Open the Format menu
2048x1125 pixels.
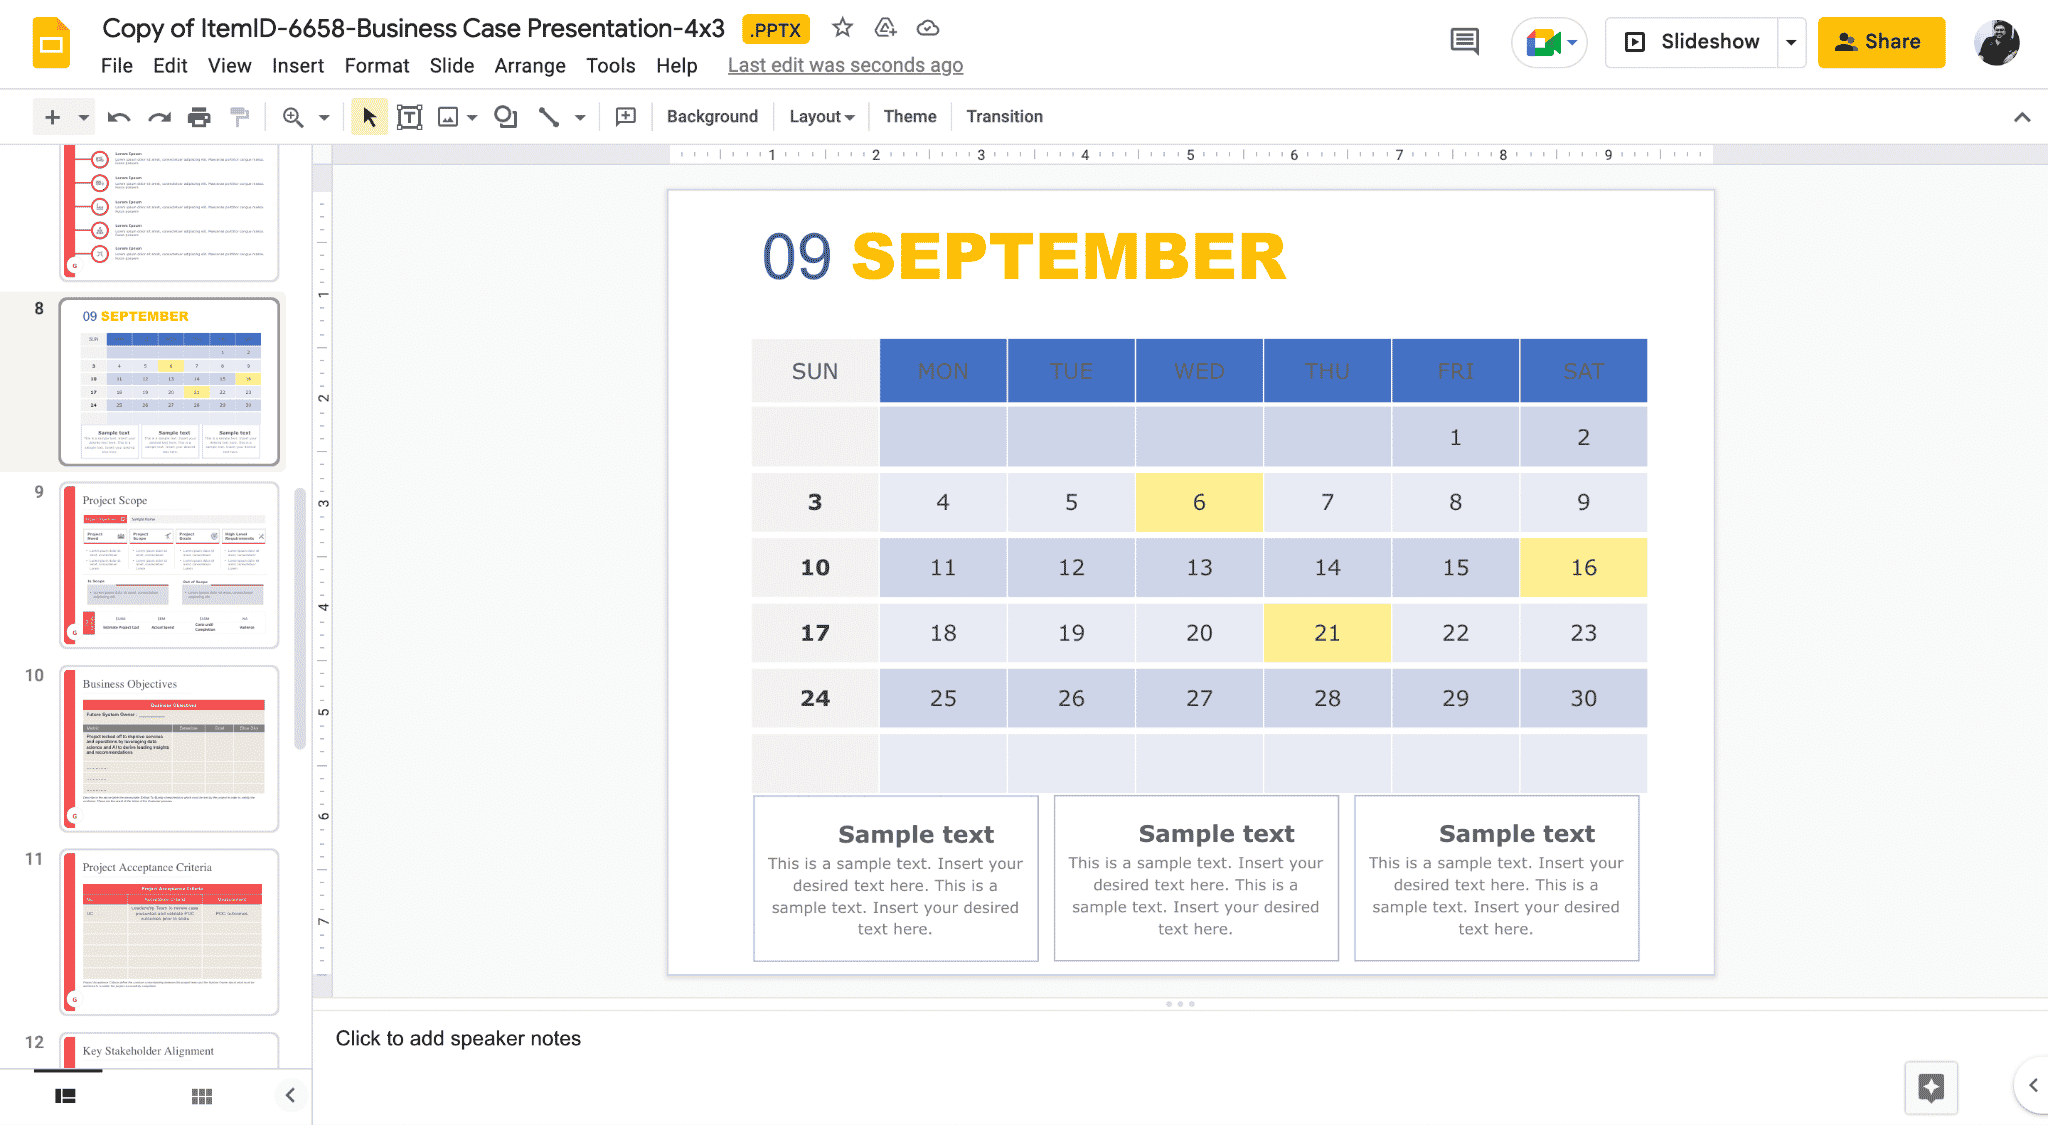coord(375,64)
